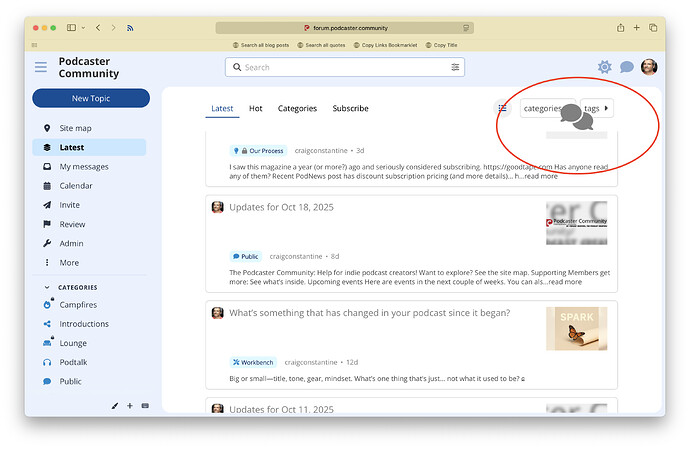Open Calendar from the sidebar
The image size is (690, 449).
76,186
